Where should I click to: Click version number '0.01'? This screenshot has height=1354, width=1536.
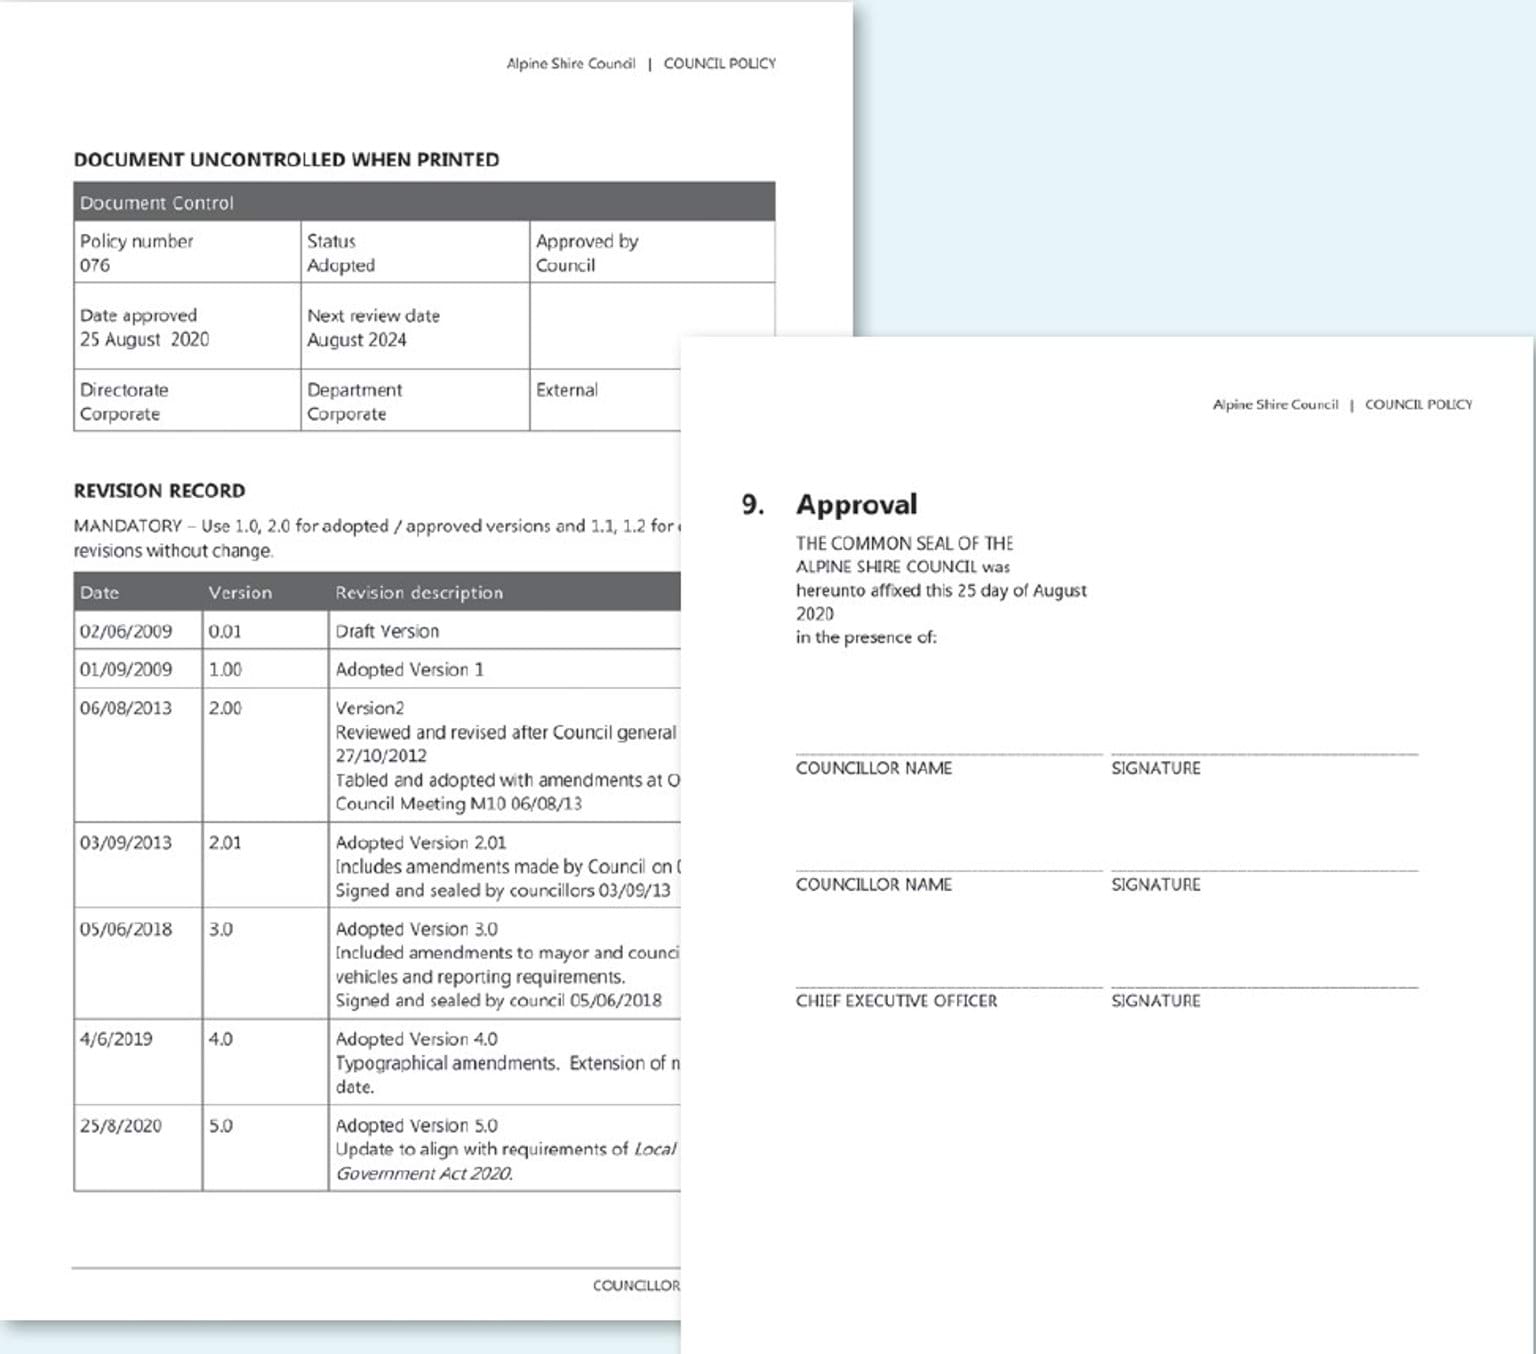(x=225, y=631)
